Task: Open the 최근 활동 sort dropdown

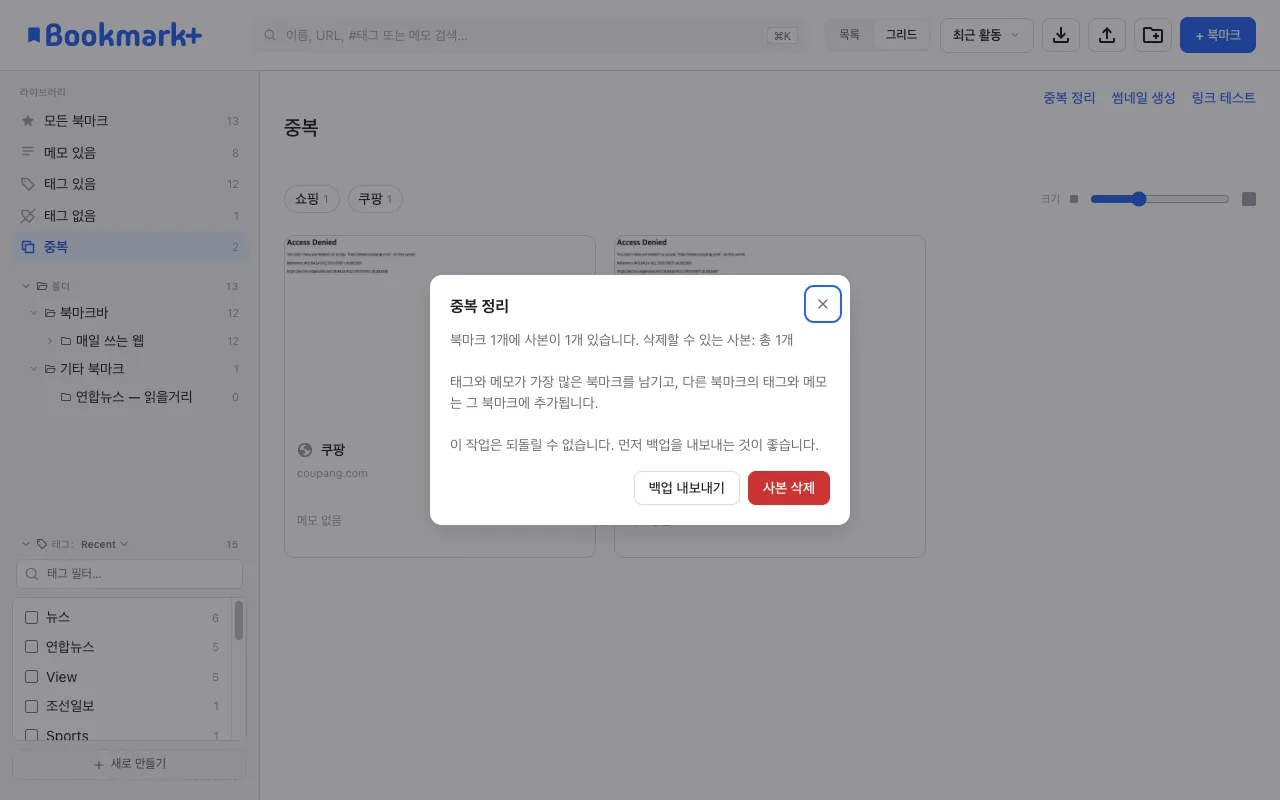Action: coord(987,35)
